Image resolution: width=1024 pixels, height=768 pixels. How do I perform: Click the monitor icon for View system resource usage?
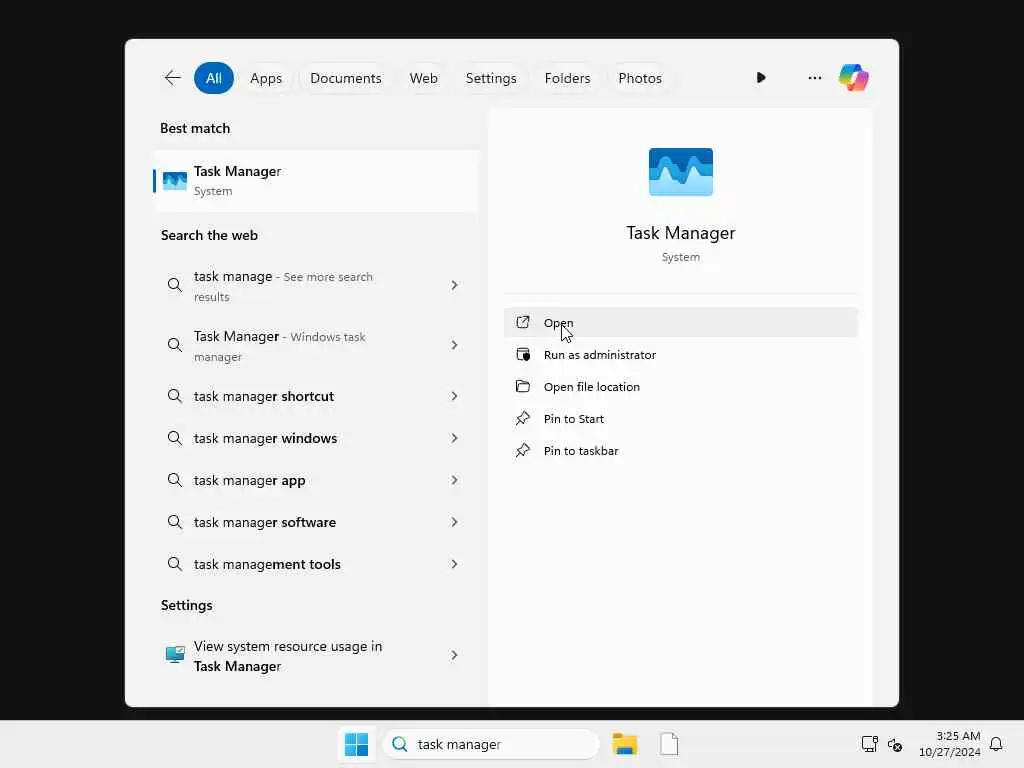175,654
